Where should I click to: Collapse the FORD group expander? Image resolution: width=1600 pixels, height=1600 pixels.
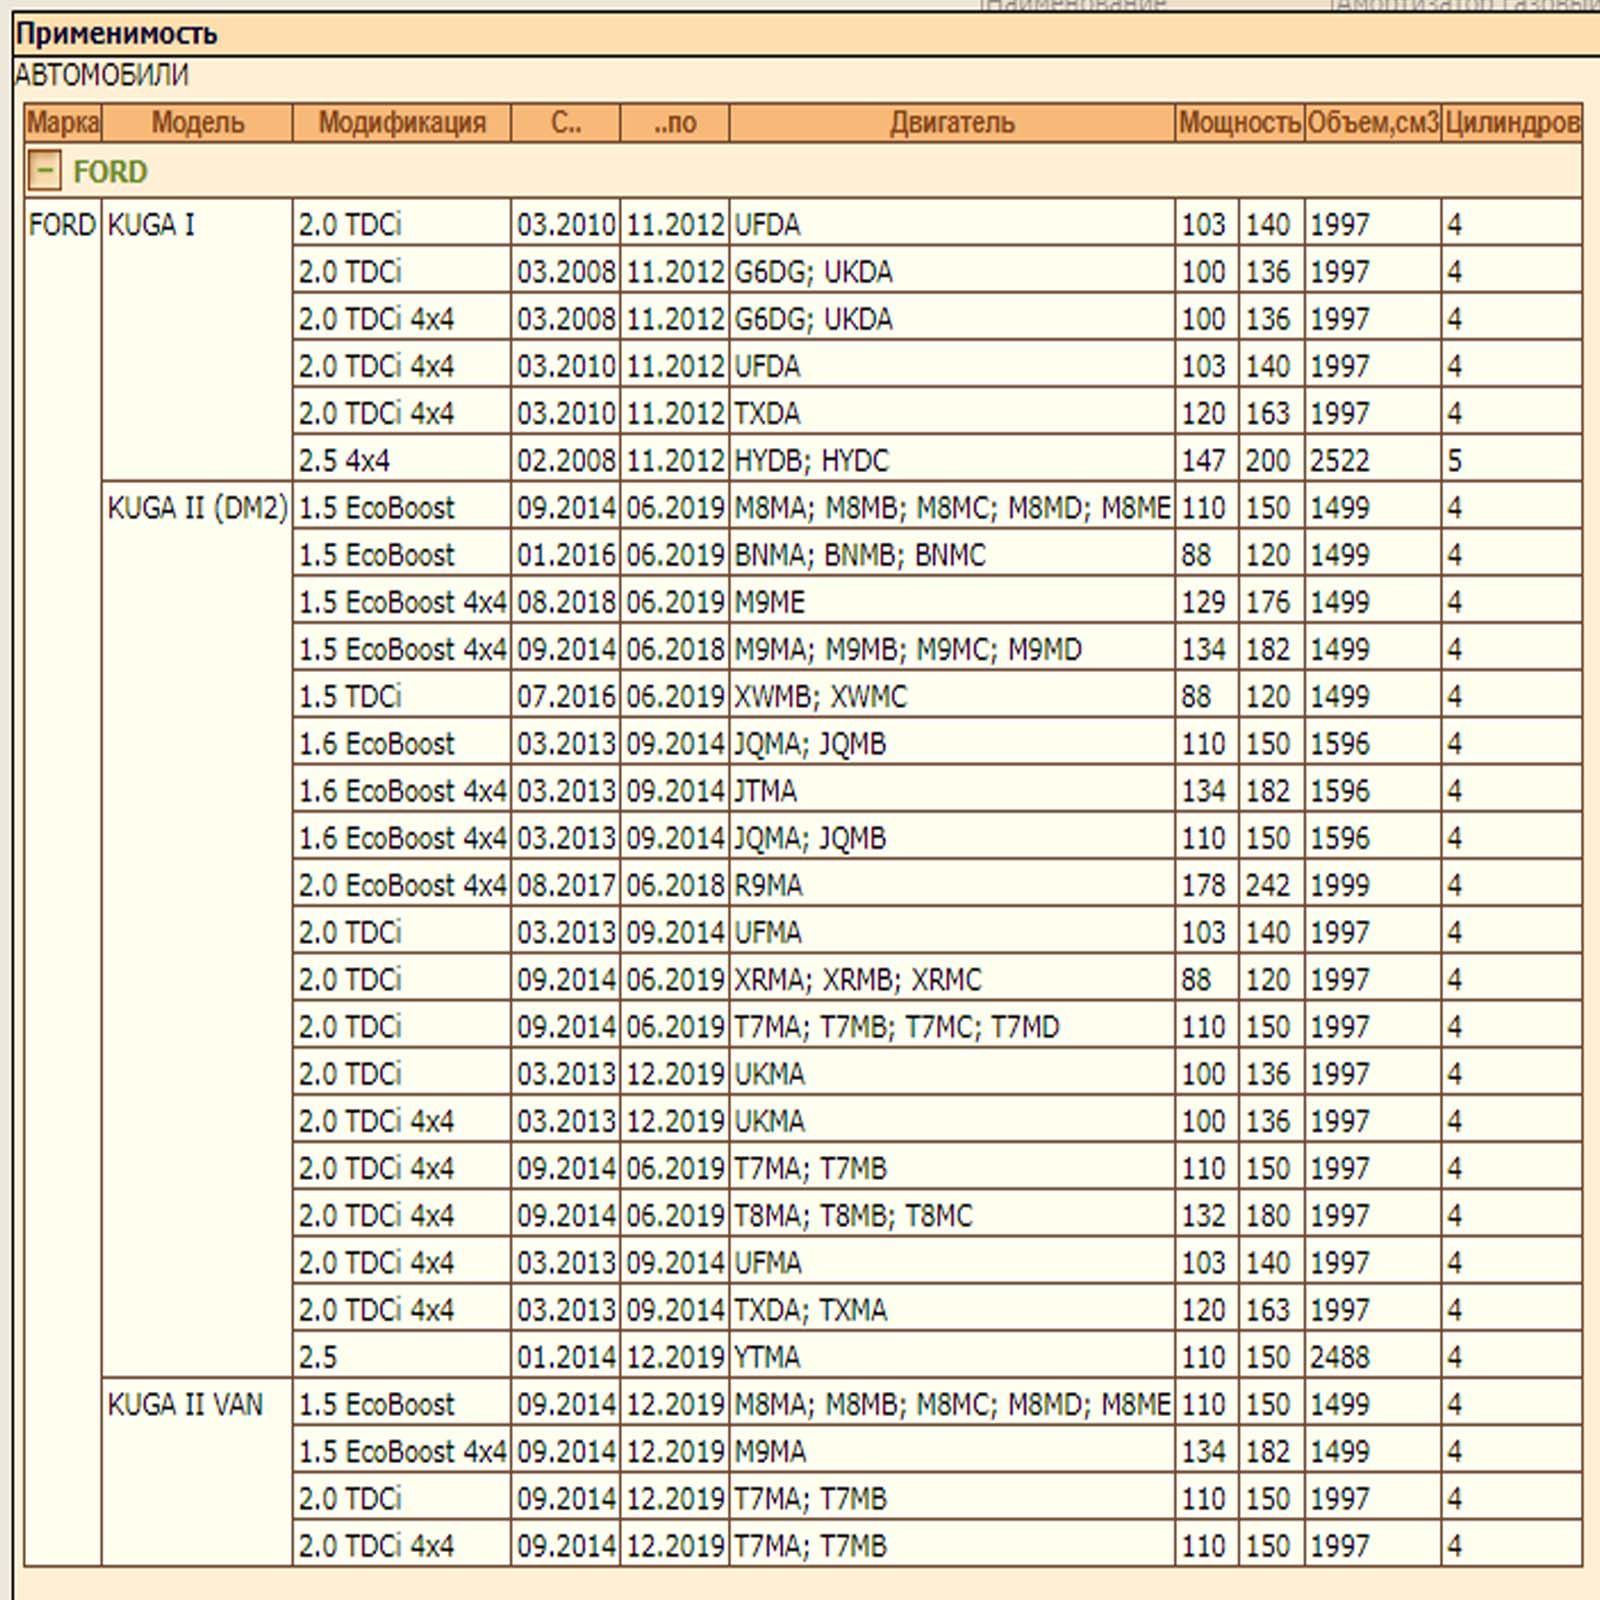(45, 171)
